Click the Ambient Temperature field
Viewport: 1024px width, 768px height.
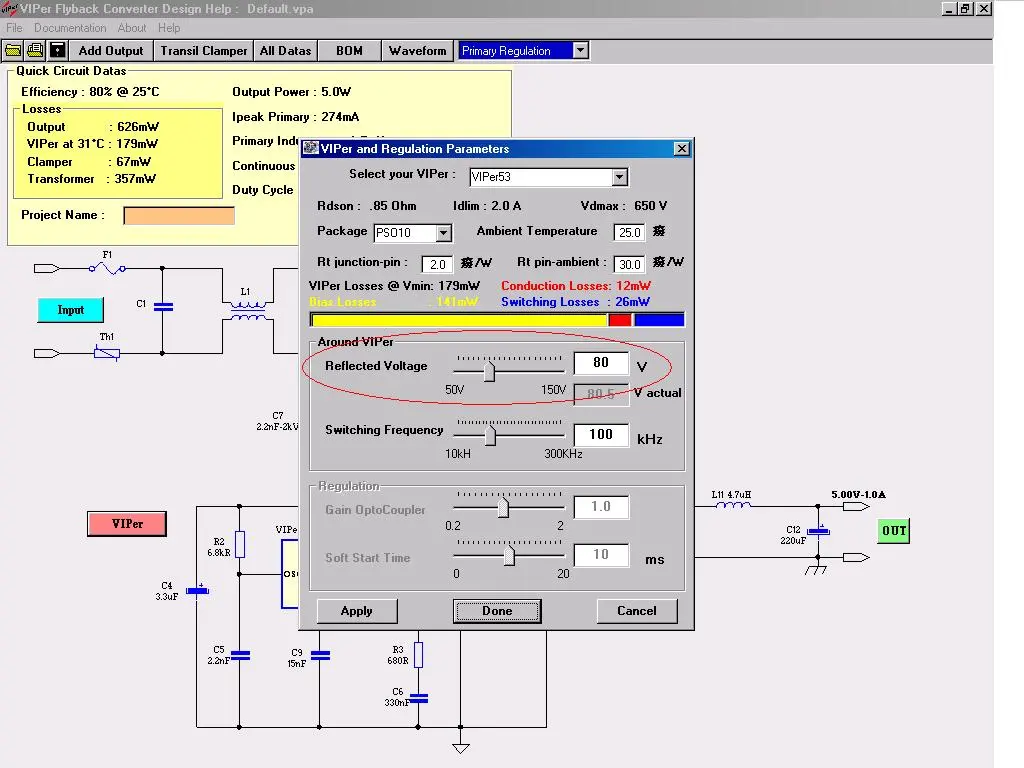point(630,232)
